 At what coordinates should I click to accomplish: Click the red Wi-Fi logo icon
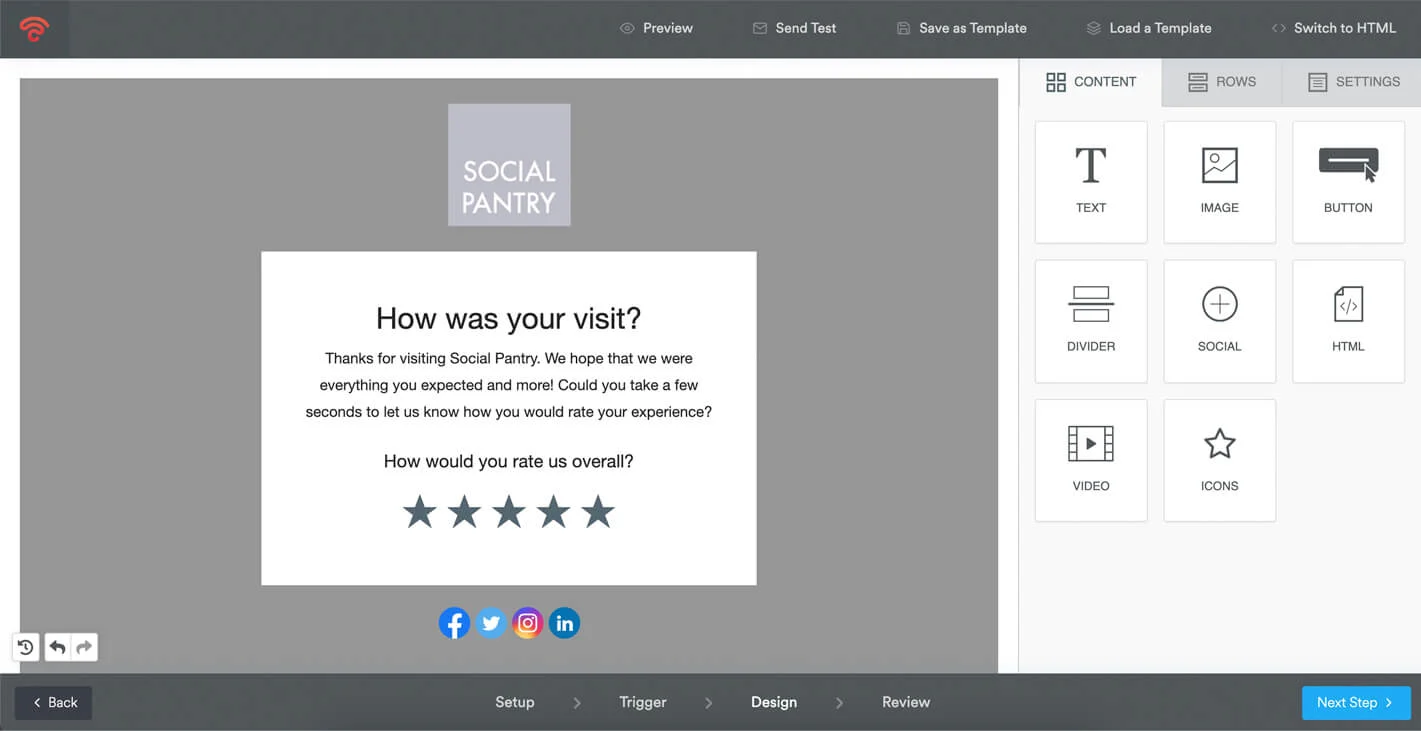[x=34, y=29]
